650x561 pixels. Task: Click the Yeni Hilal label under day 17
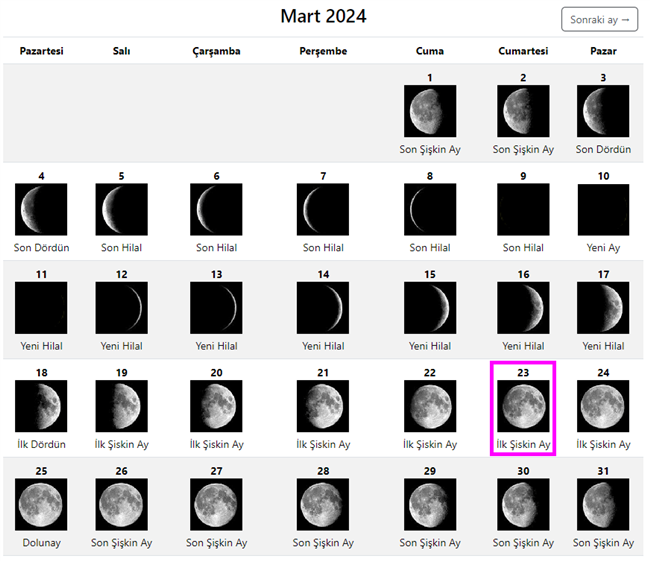[x=603, y=346]
